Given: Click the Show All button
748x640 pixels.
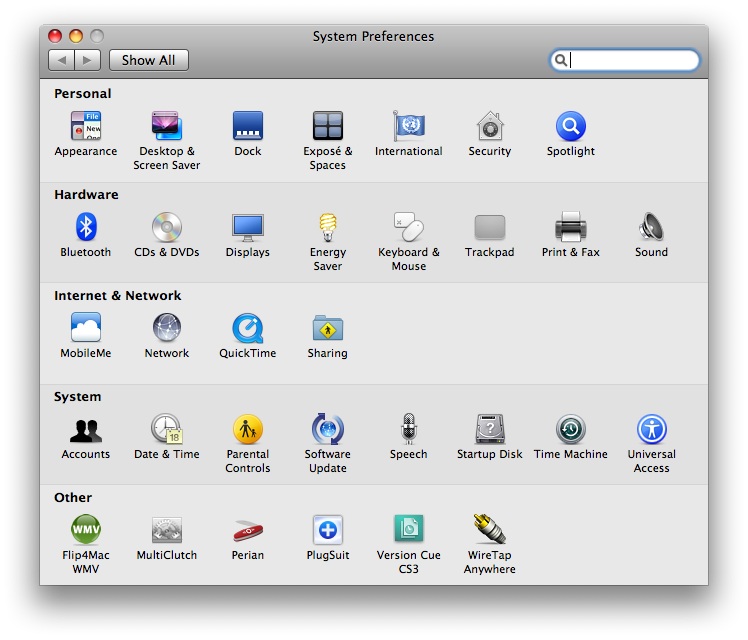Looking at the screenshot, I should click(148, 60).
